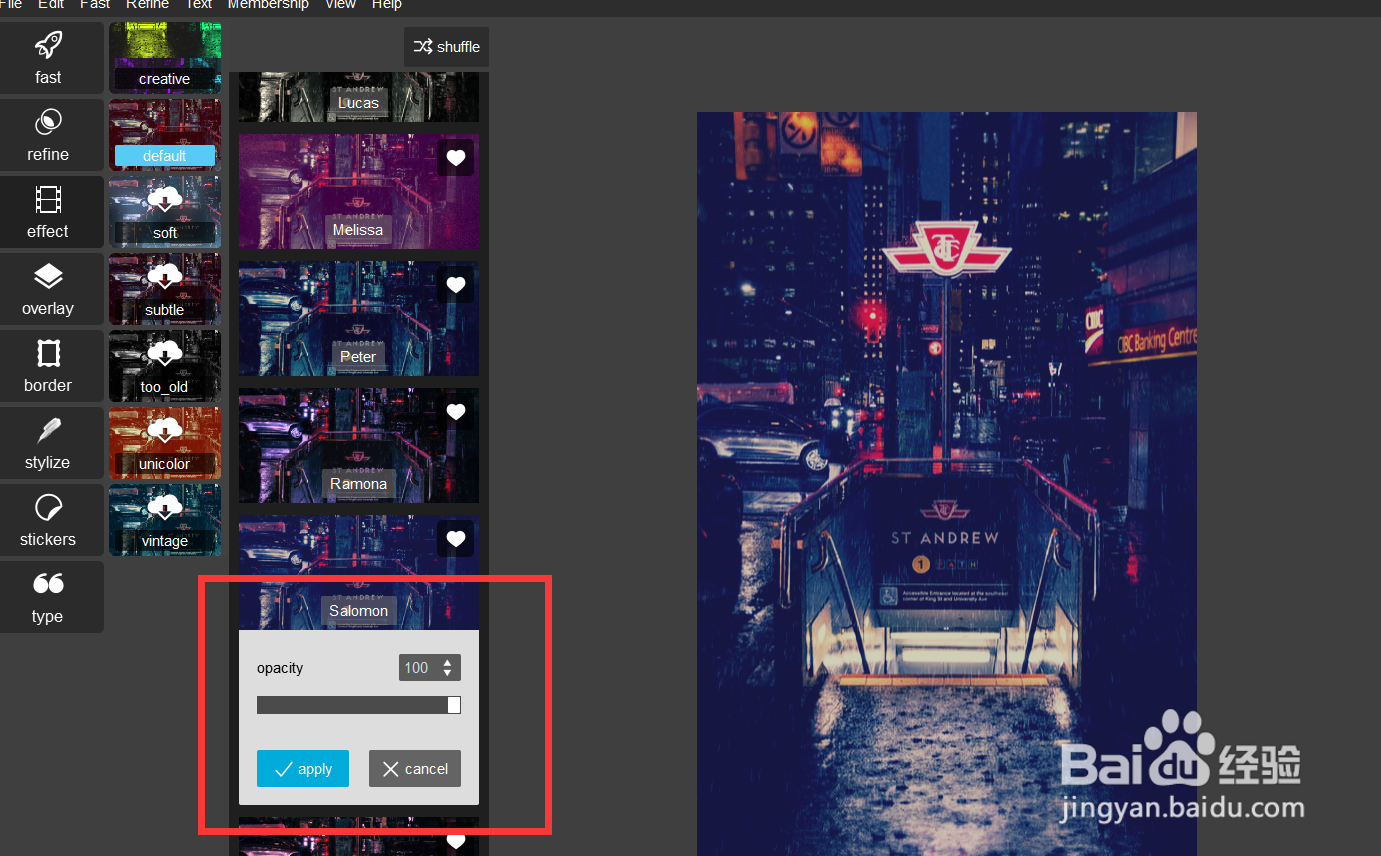
Task: Open the type quotation tool
Action: 48,597
